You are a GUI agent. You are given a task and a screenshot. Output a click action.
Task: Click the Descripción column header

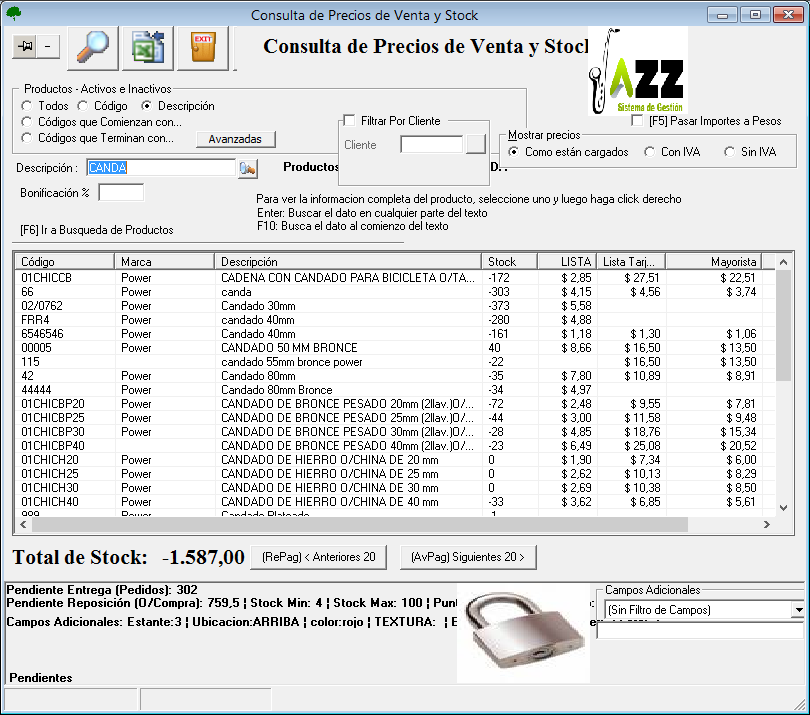point(346,261)
